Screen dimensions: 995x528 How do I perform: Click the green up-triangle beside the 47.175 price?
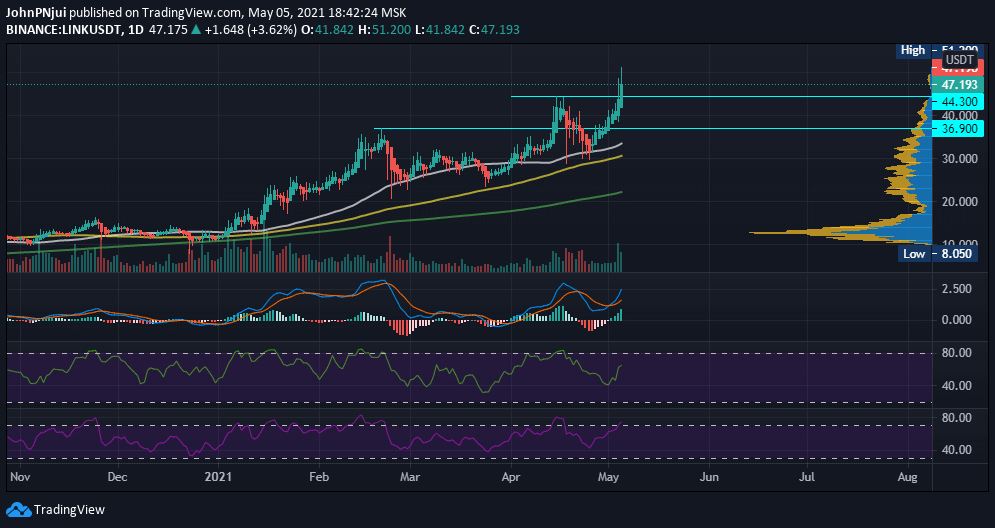[197, 29]
